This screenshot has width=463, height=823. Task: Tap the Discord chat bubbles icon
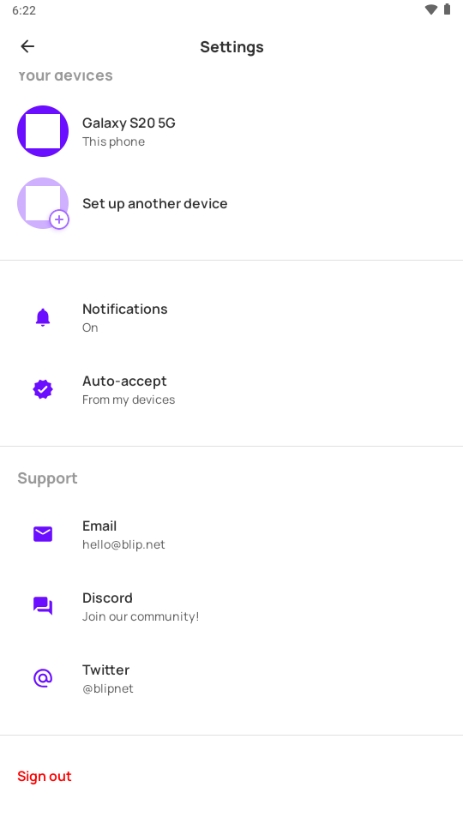pyautogui.click(x=43, y=606)
